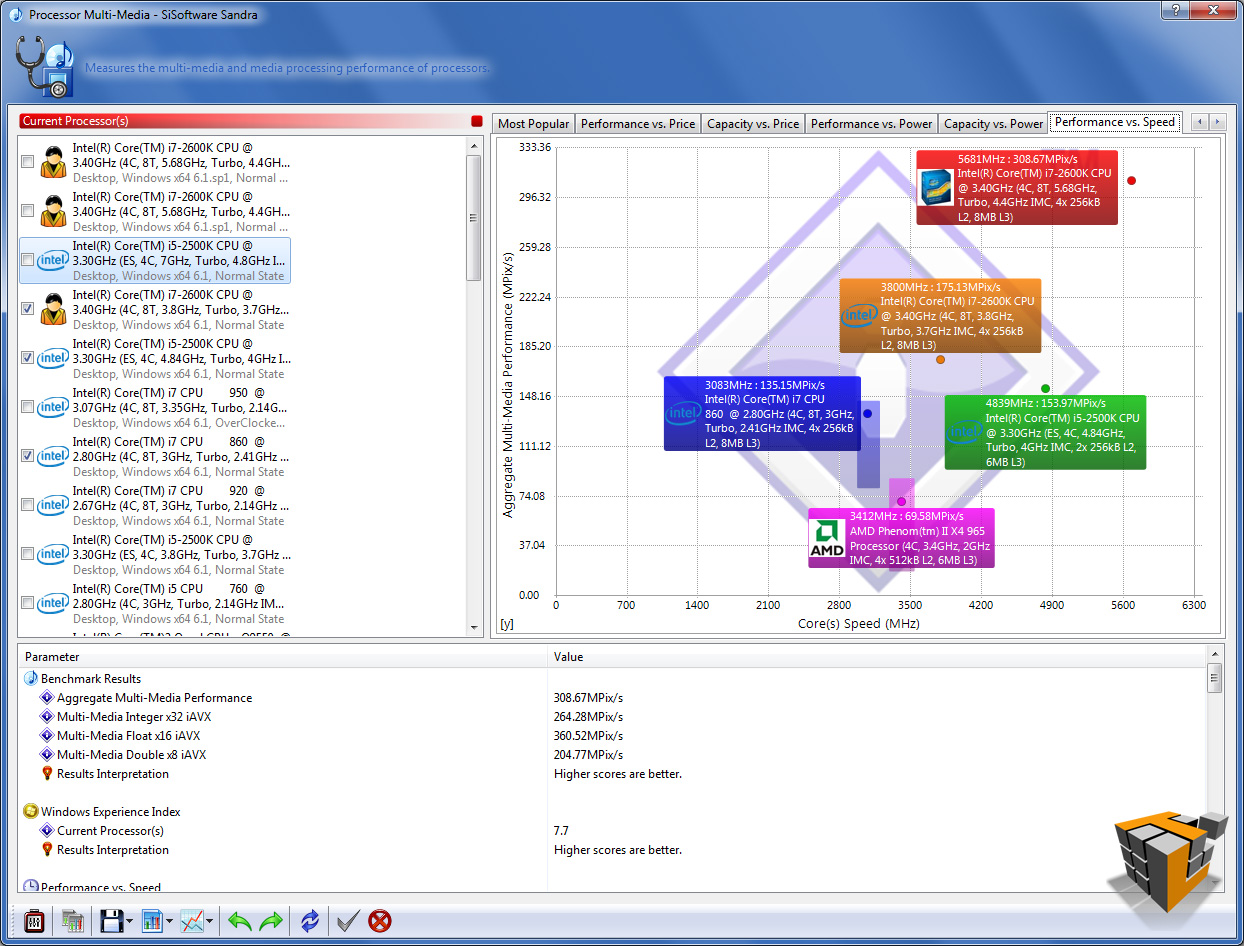Click the Benchmark Results section icon
Image resolution: width=1244 pixels, height=946 pixels.
point(31,679)
